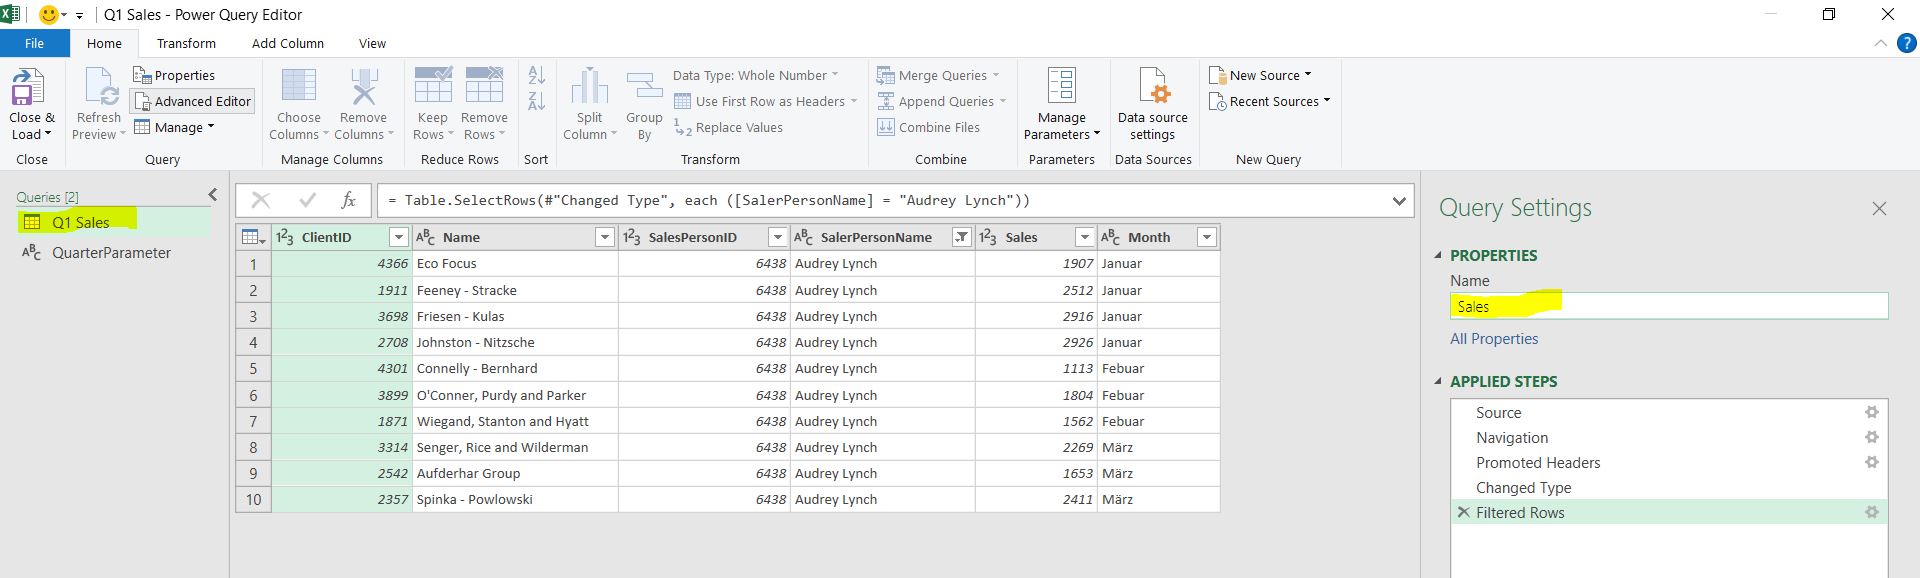Click the Remove Columns icon

pyautogui.click(x=363, y=88)
